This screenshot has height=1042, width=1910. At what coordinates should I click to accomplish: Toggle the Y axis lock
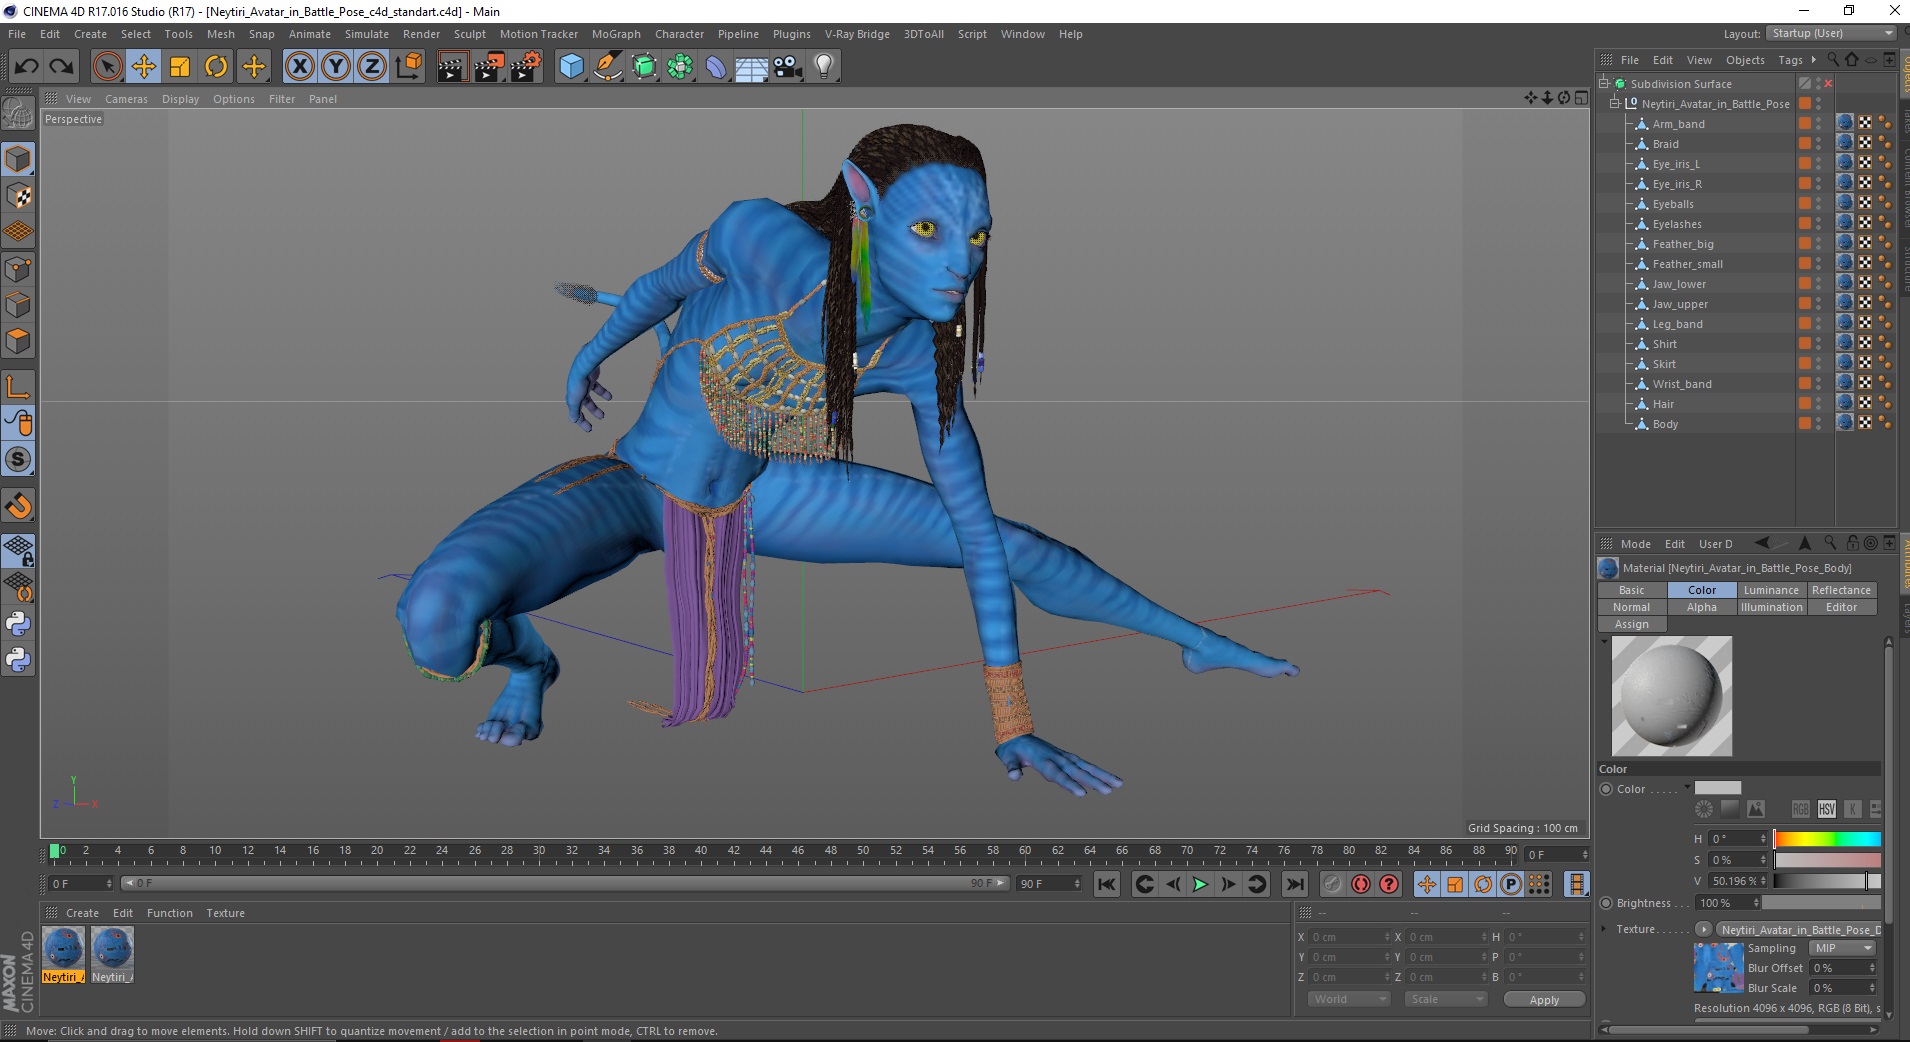coord(336,67)
